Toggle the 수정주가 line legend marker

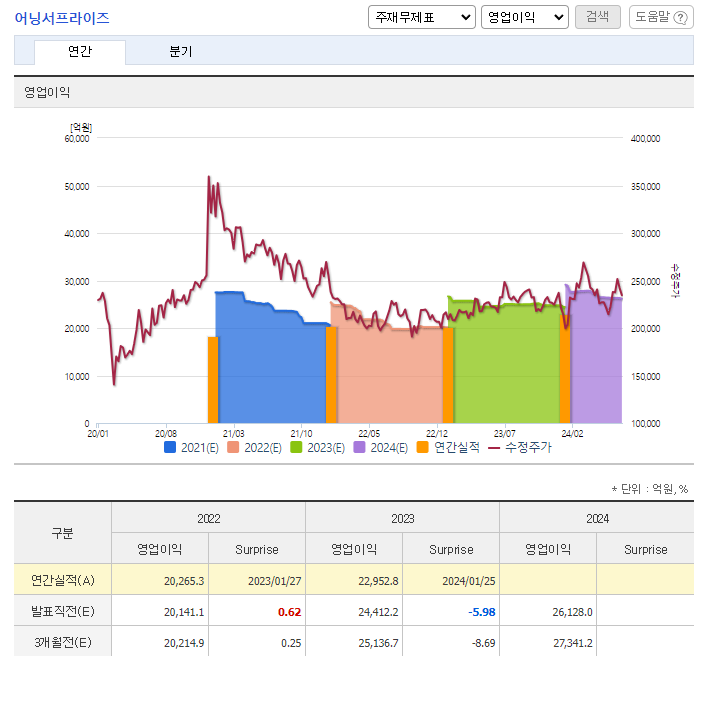[x=494, y=447]
